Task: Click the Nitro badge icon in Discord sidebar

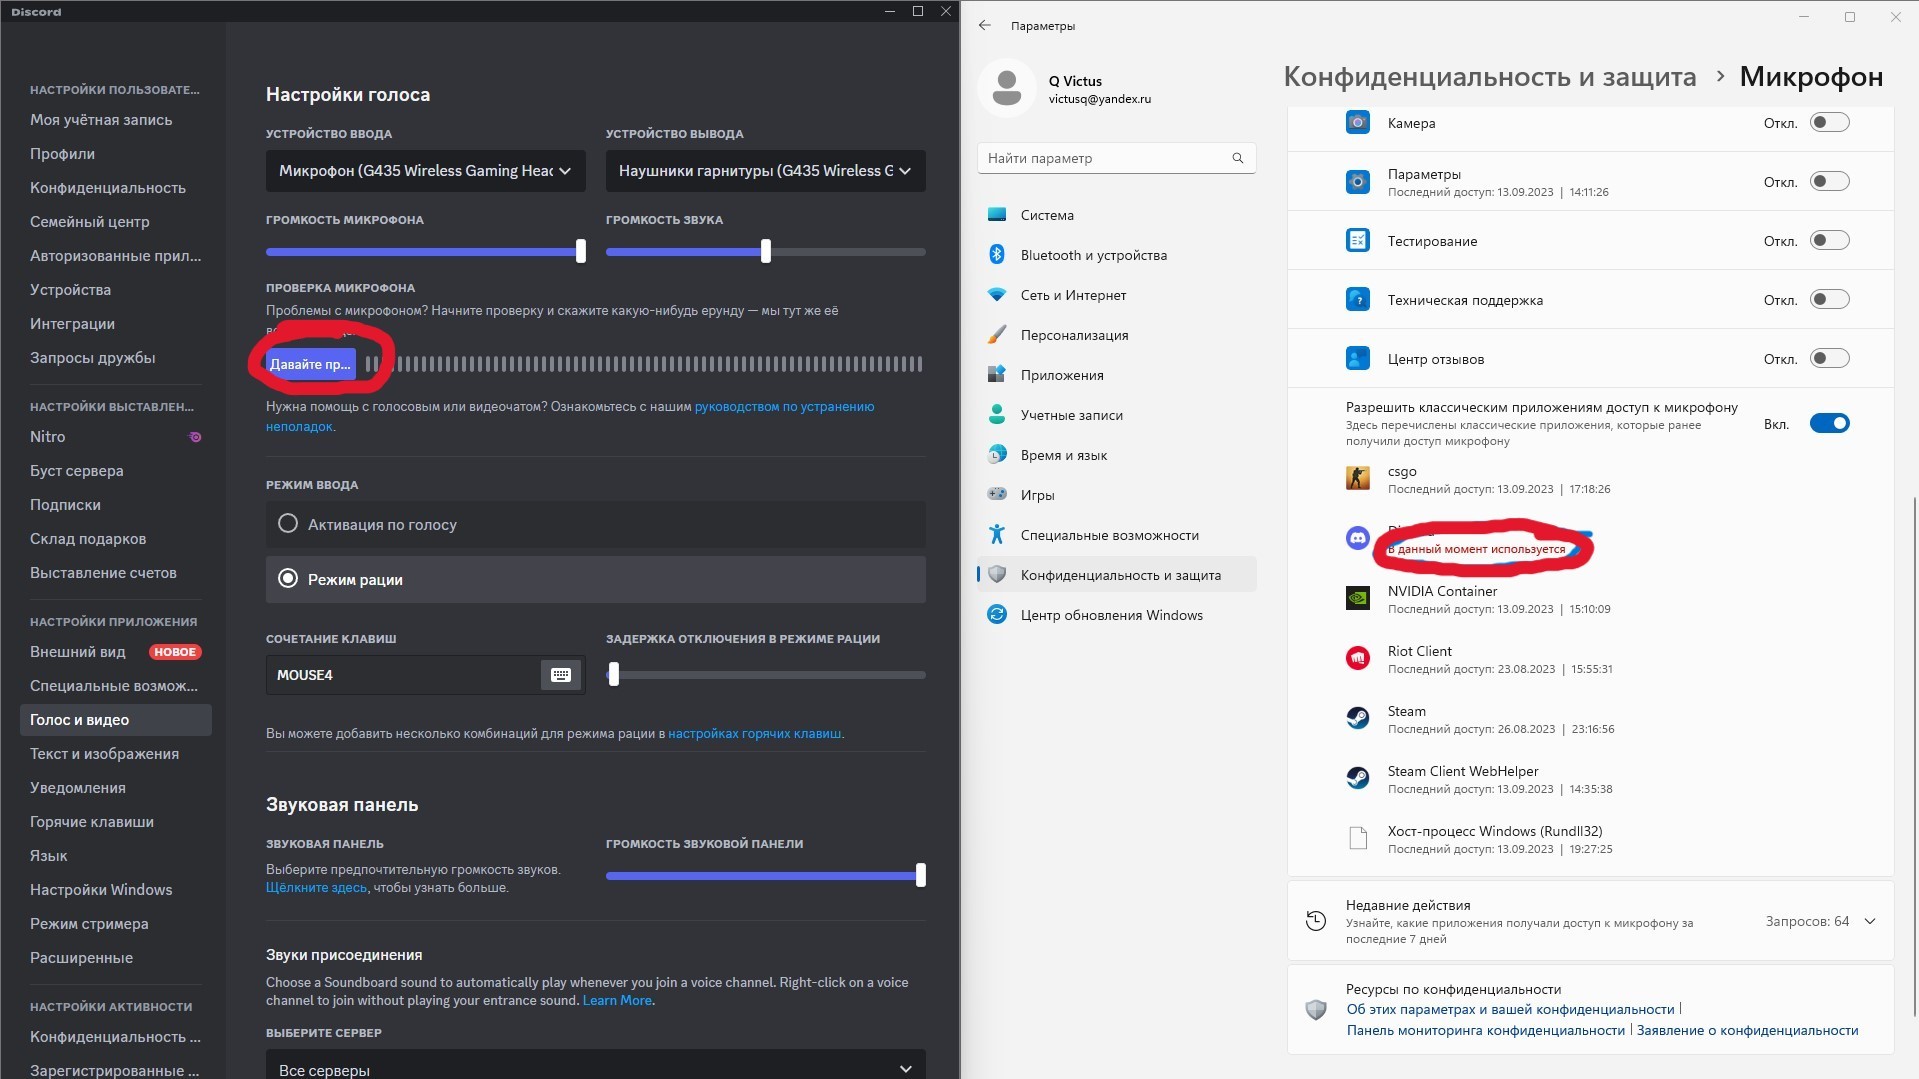Action: pos(196,437)
